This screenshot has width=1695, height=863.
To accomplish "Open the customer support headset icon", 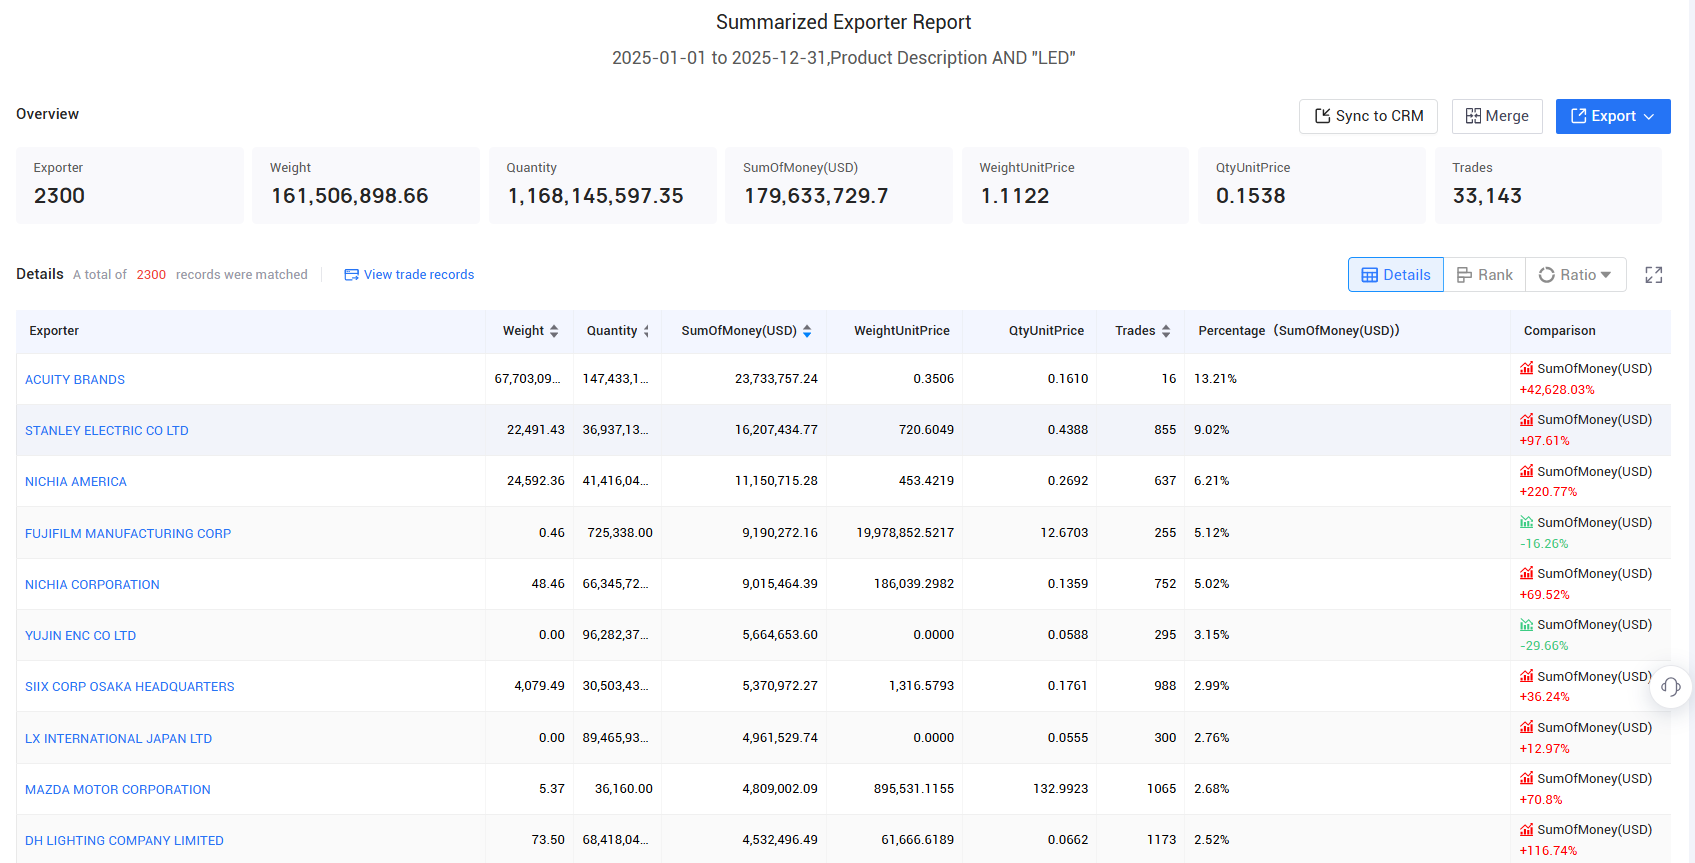I will [1670, 687].
